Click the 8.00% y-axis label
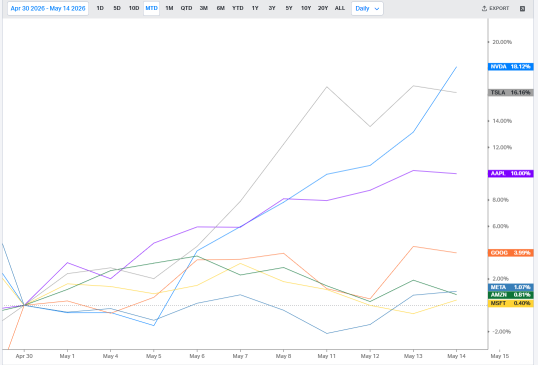The height and width of the screenshot is (365, 538). coord(501,200)
